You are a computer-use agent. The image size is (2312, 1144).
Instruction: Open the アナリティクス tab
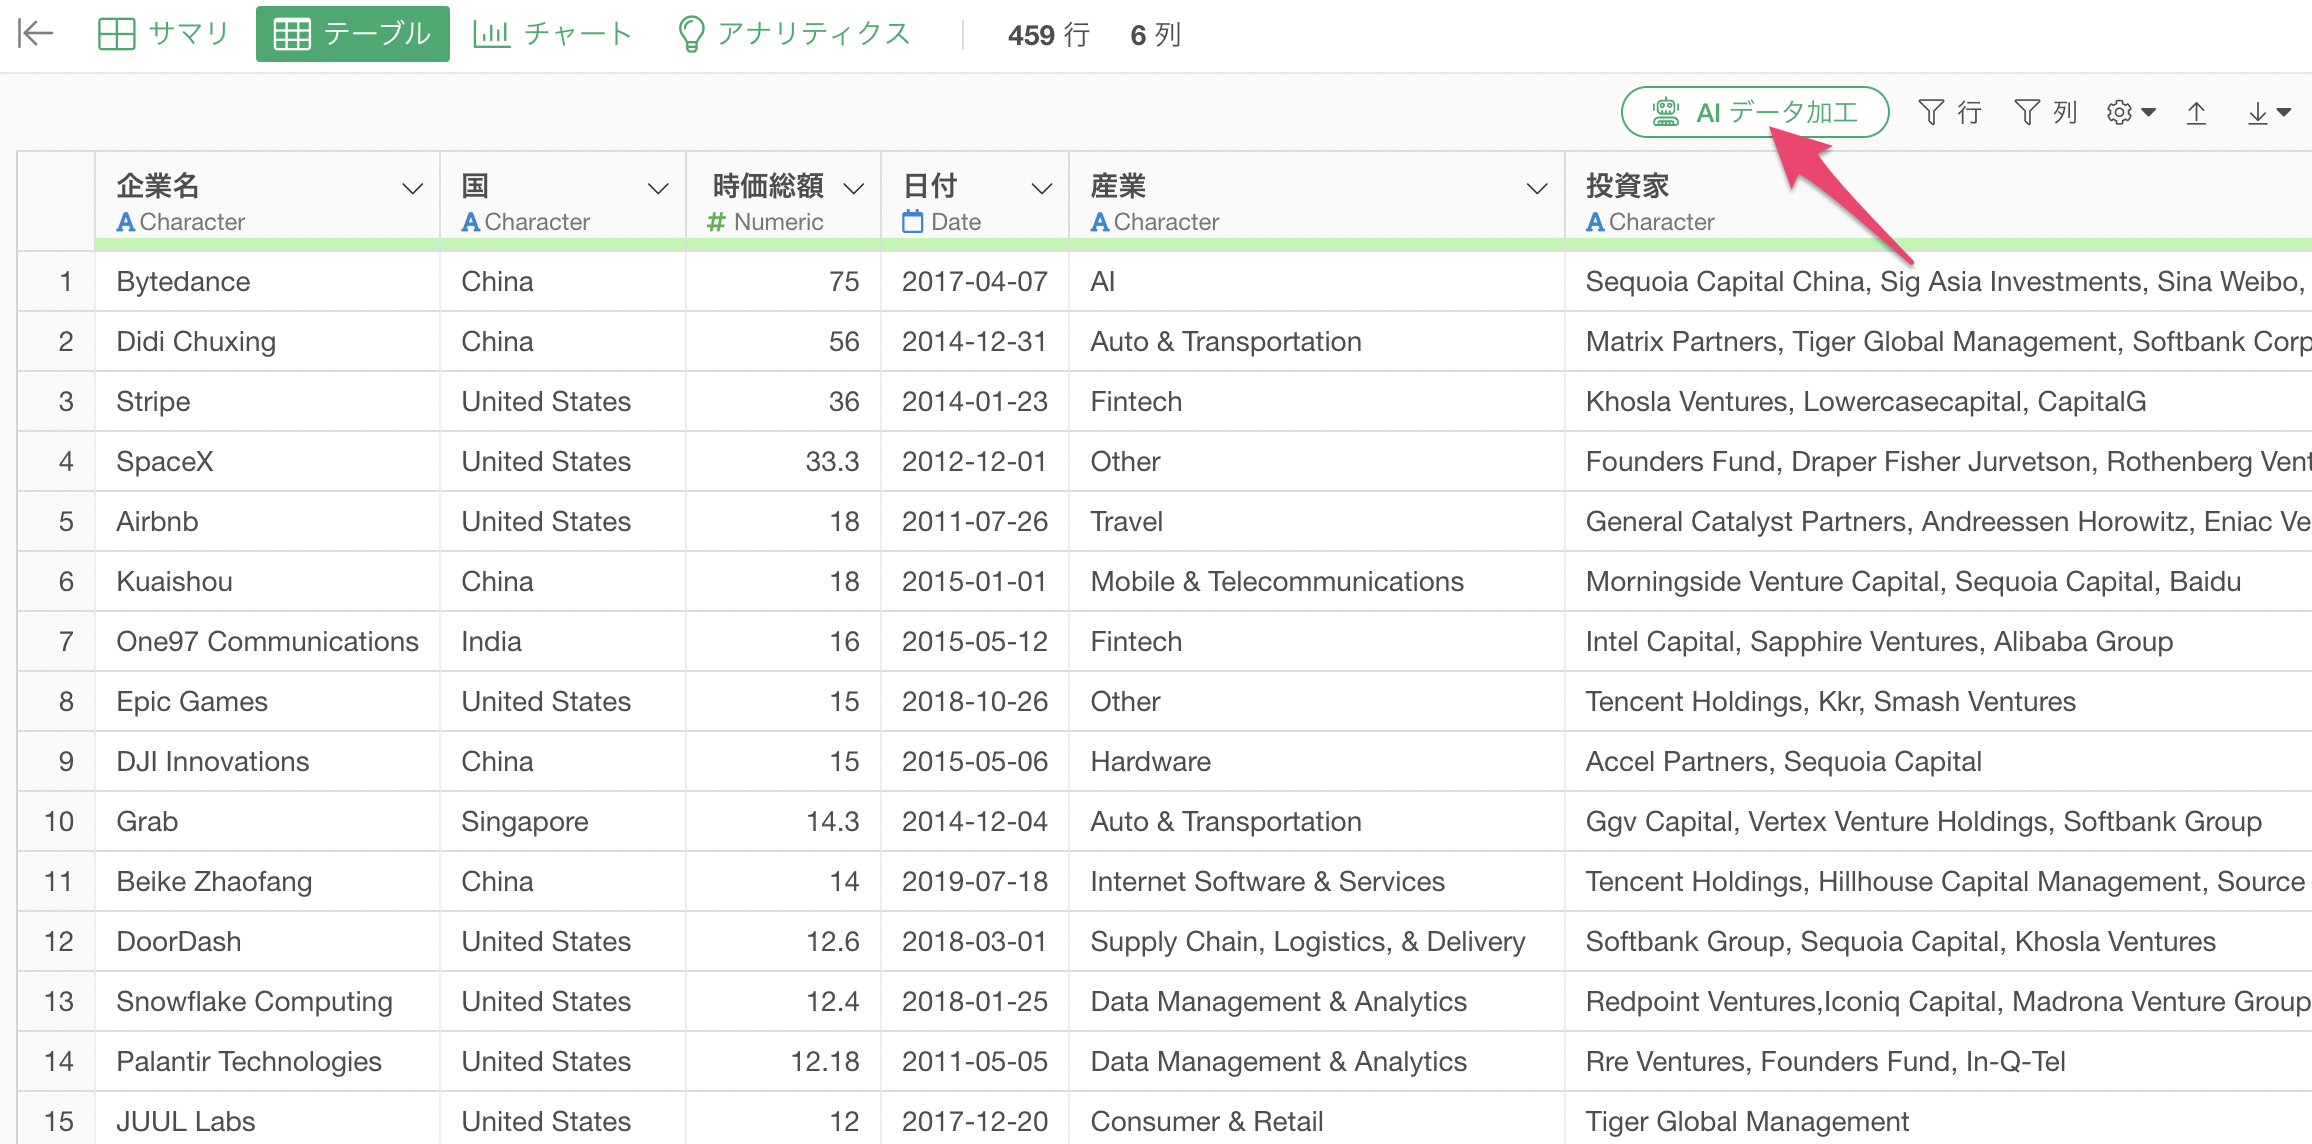pyautogui.click(x=794, y=34)
